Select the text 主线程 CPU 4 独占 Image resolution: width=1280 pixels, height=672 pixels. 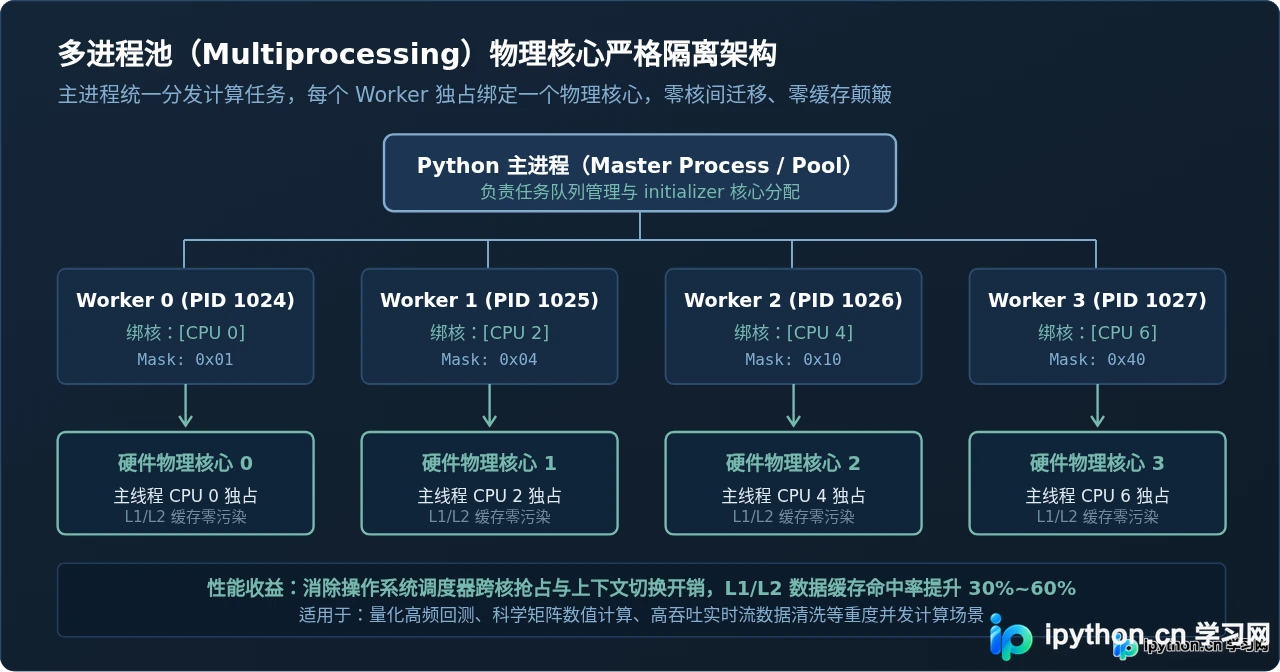(793, 496)
